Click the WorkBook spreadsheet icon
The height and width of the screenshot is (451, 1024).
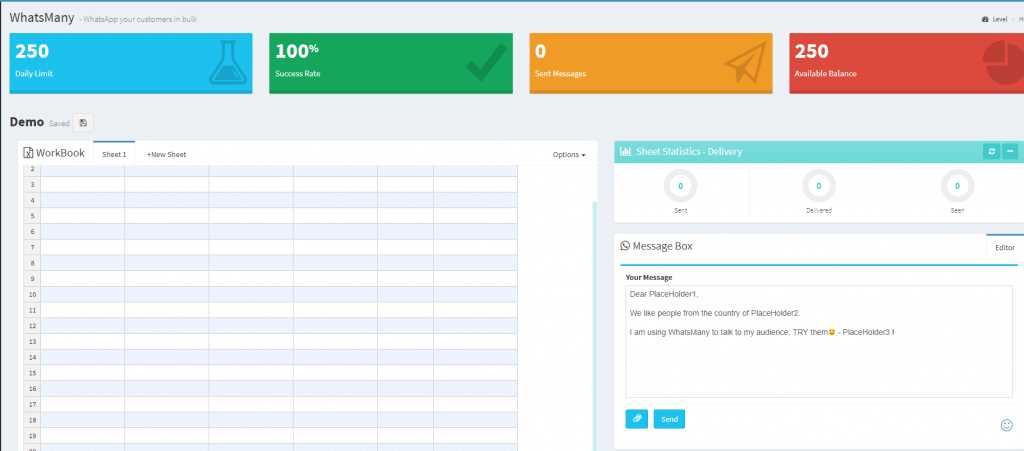28,153
